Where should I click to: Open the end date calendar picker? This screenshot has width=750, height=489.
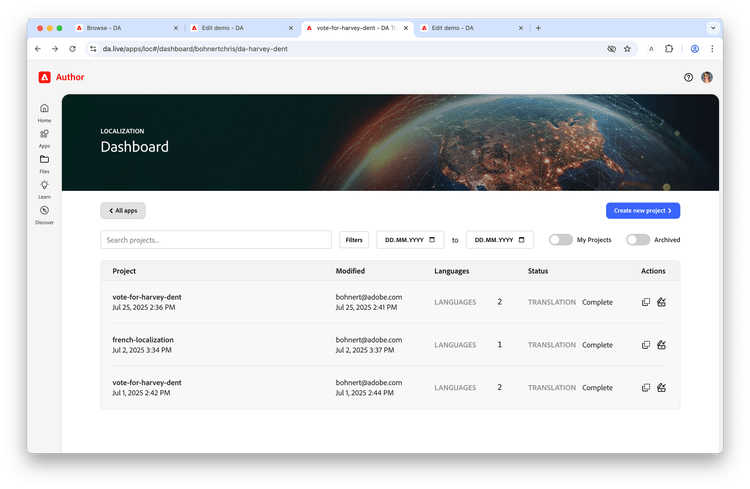[521, 240]
